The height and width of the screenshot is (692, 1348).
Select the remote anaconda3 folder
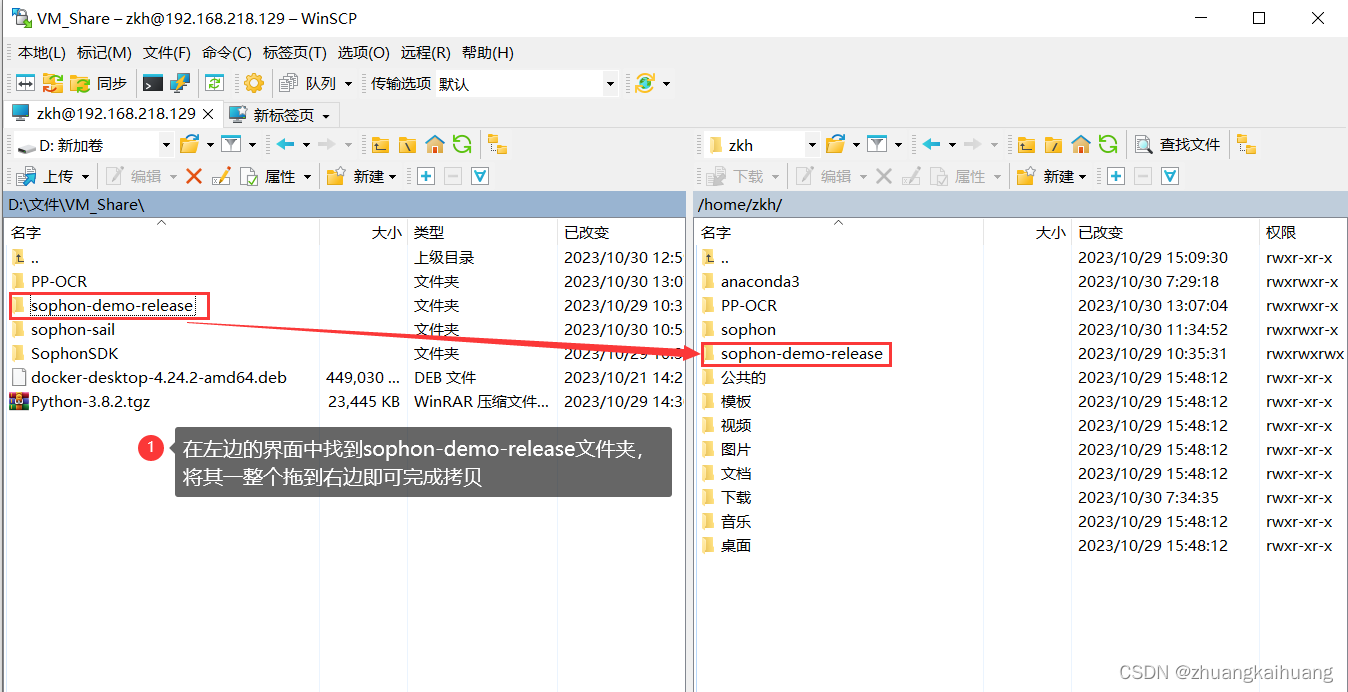pos(760,281)
